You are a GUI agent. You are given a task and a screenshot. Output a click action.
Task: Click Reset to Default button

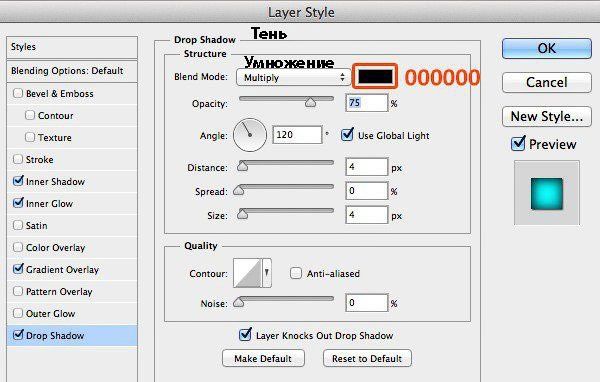point(367,358)
